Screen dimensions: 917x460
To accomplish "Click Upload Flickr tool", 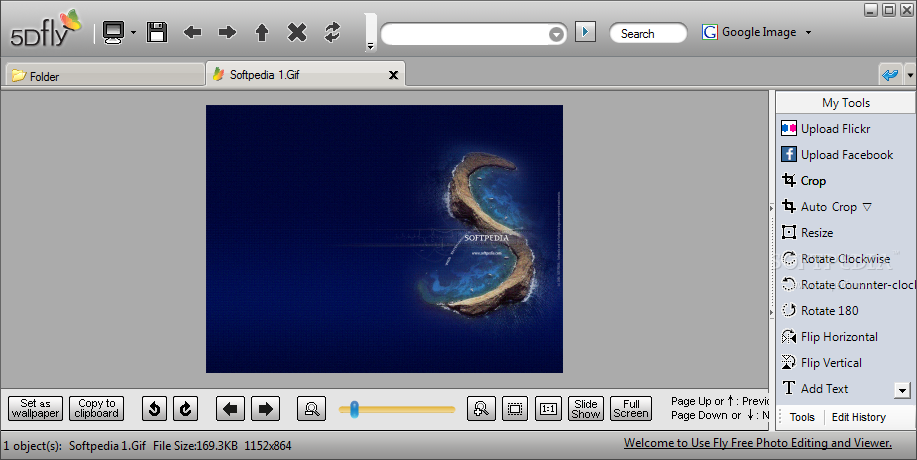I will 825,129.
